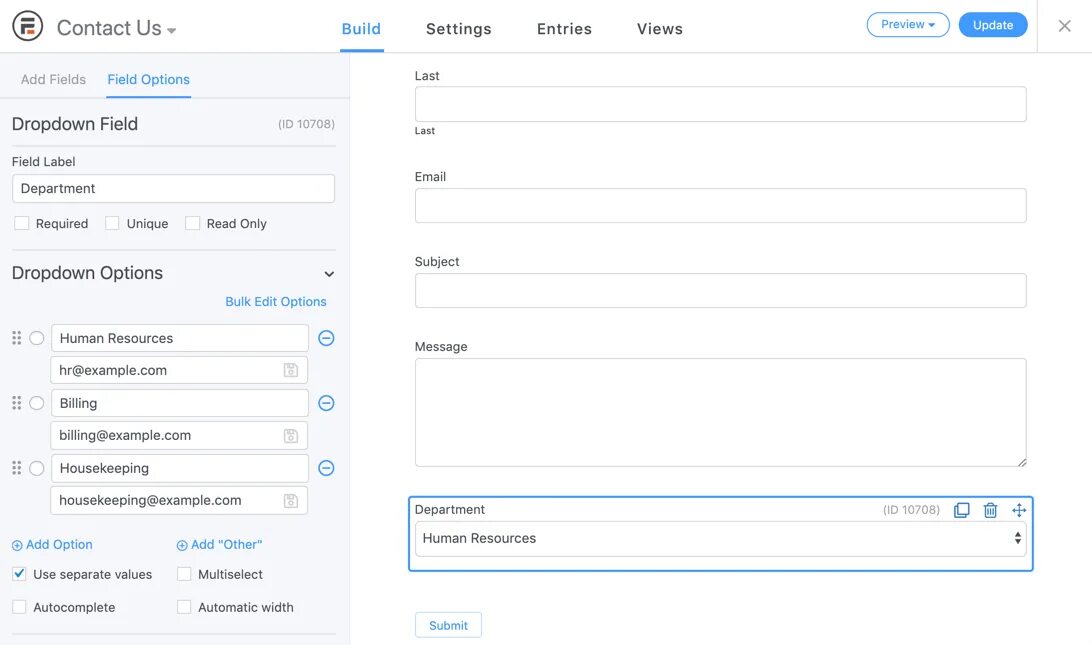Screen dimensions: 1092x645
Task: Switch to the Add Fields tab
Action: (x=53, y=79)
